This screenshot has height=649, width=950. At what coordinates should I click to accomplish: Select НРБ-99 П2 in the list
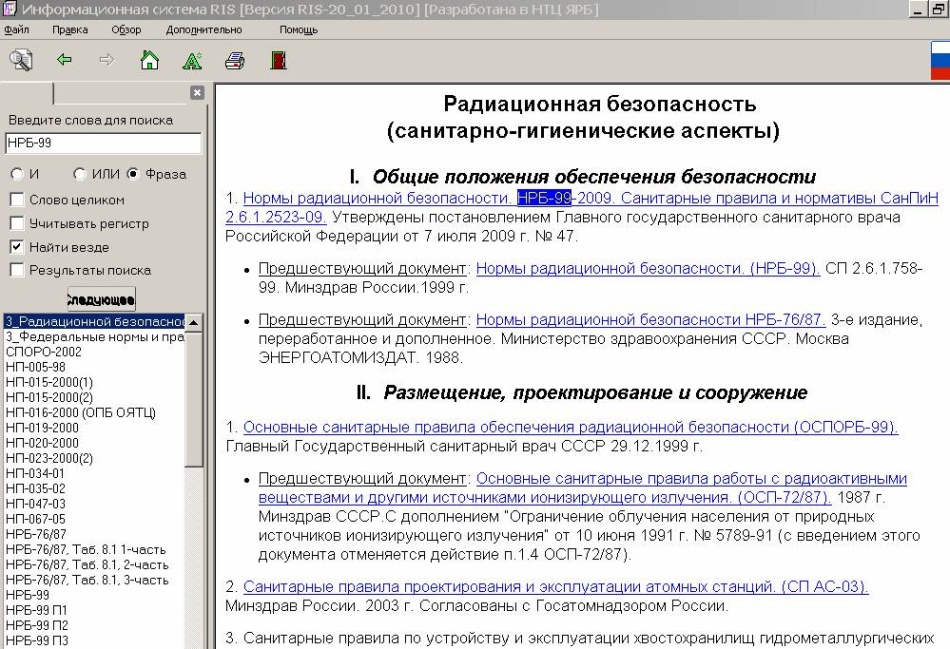point(37,625)
